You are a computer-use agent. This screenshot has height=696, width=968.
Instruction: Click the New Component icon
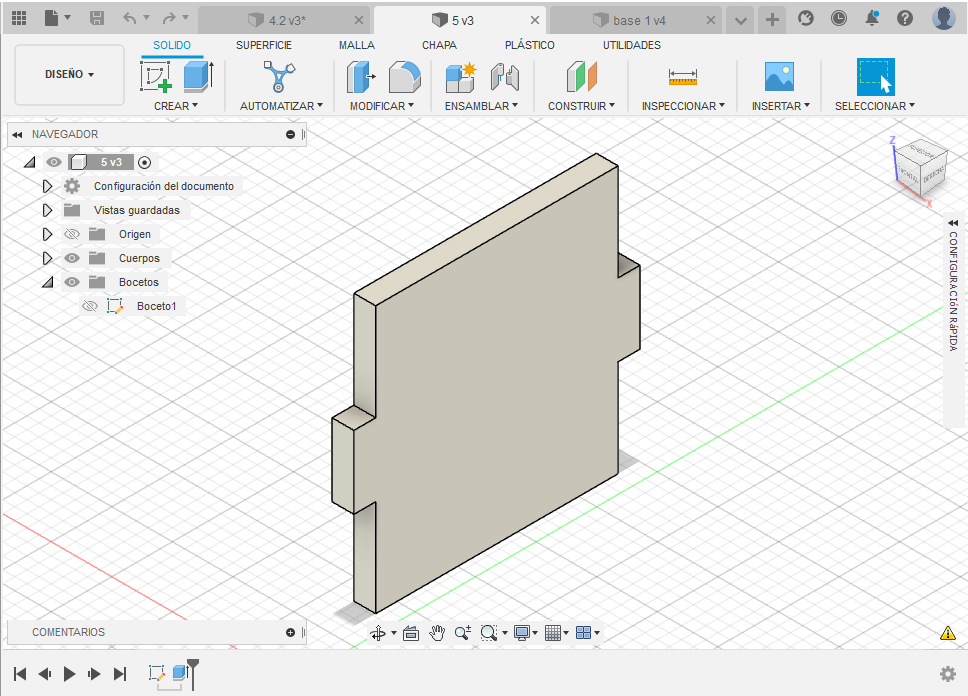(x=461, y=77)
